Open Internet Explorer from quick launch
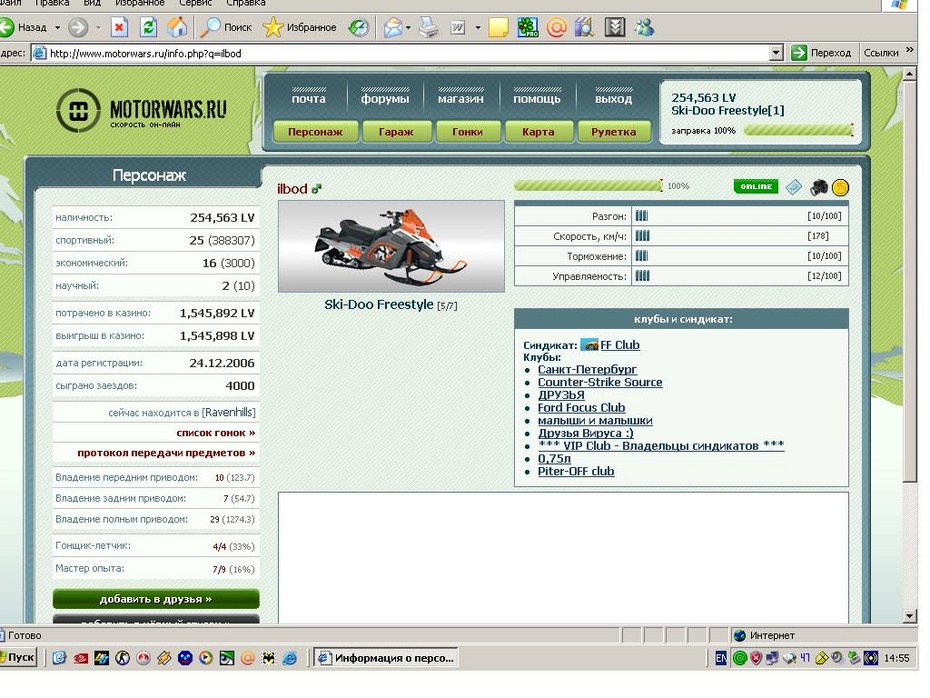This screenshot has width=930, height=698. (289, 658)
